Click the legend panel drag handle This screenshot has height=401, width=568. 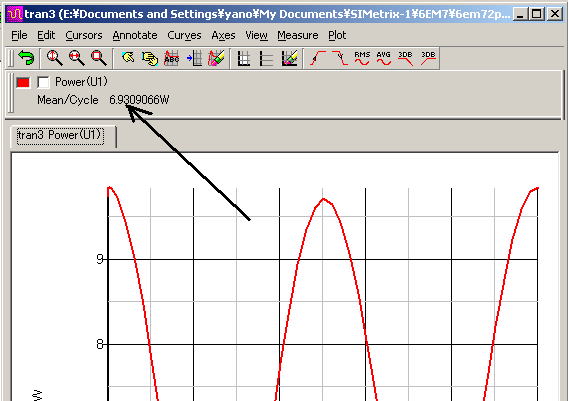click(11, 93)
